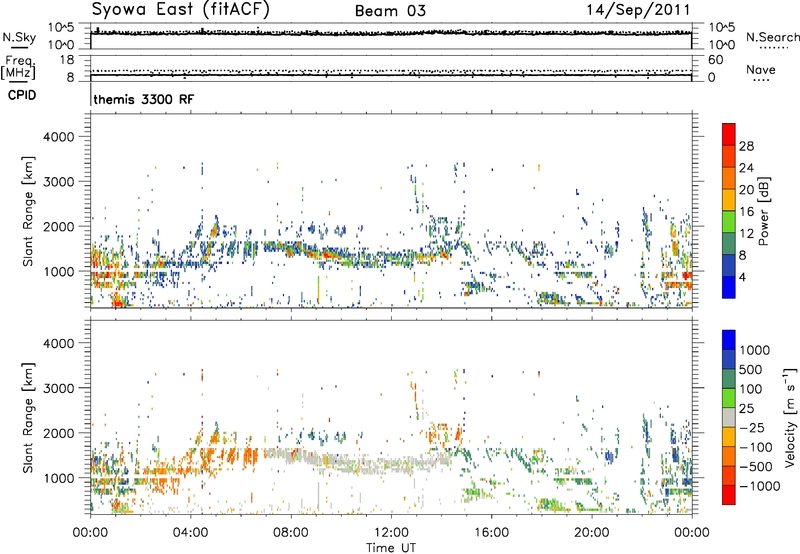Click the "Time UT" axis title

click(391, 548)
